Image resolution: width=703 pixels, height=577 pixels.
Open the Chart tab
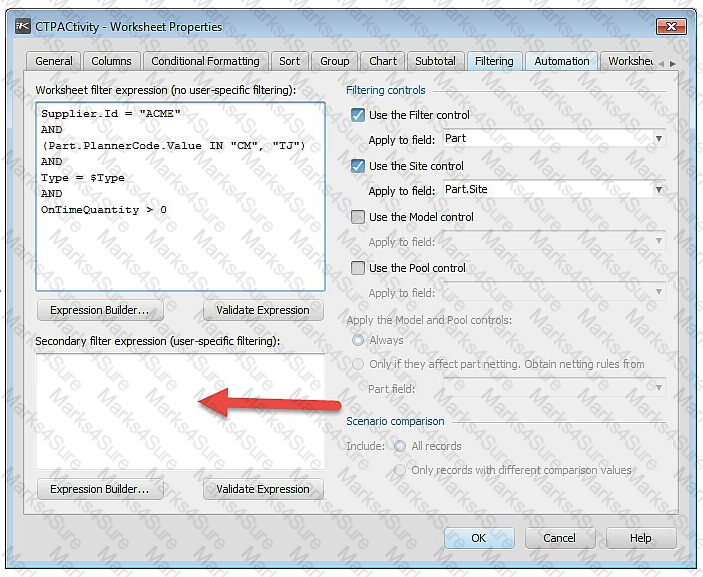pos(383,61)
